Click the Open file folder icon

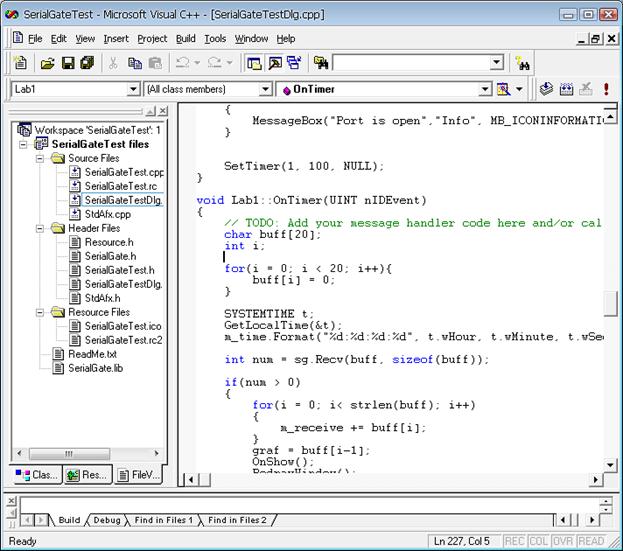click(x=47, y=63)
